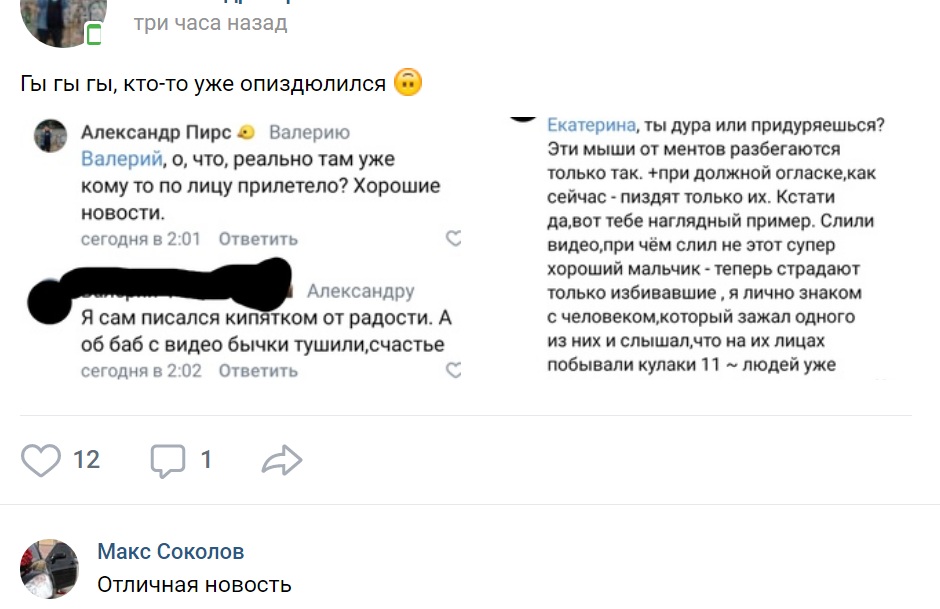This screenshot has height=609, width=940.
Task: Click emoji badge next to Александр Пирс name
Action: tap(246, 133)
